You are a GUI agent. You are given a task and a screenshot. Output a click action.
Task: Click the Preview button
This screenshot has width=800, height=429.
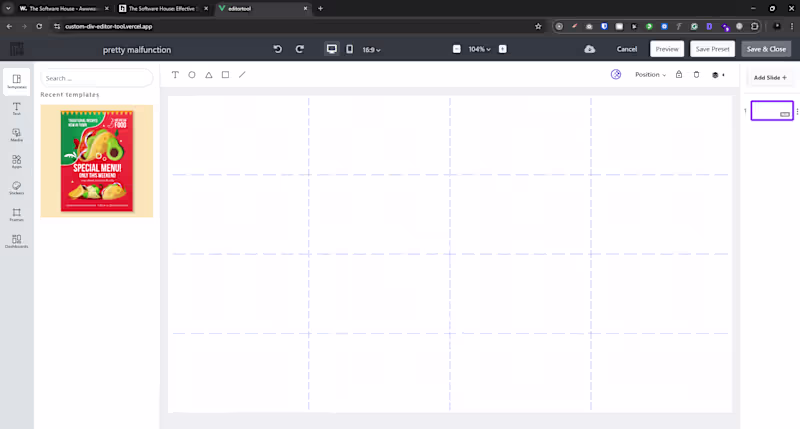(x=667, y=49)
